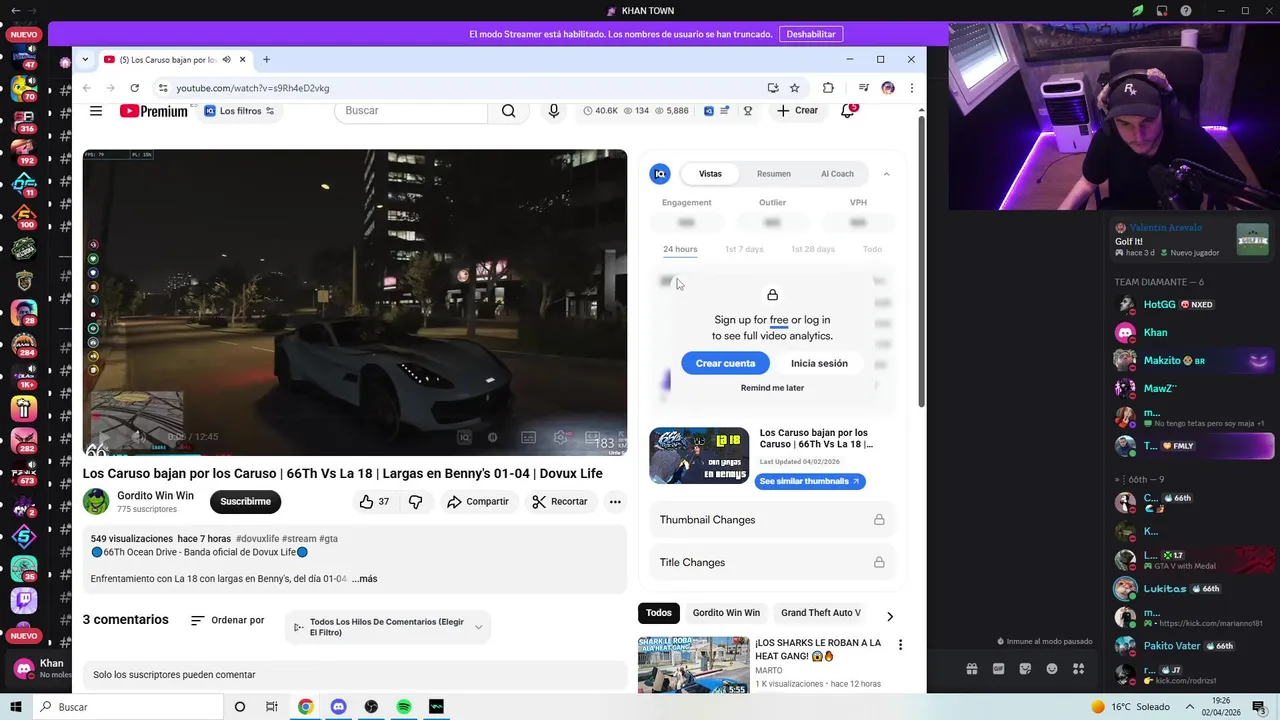The image size is (1280, 720).
Task: Click Remind me later link
Action: pyautogui.click(x=772, y=388)
